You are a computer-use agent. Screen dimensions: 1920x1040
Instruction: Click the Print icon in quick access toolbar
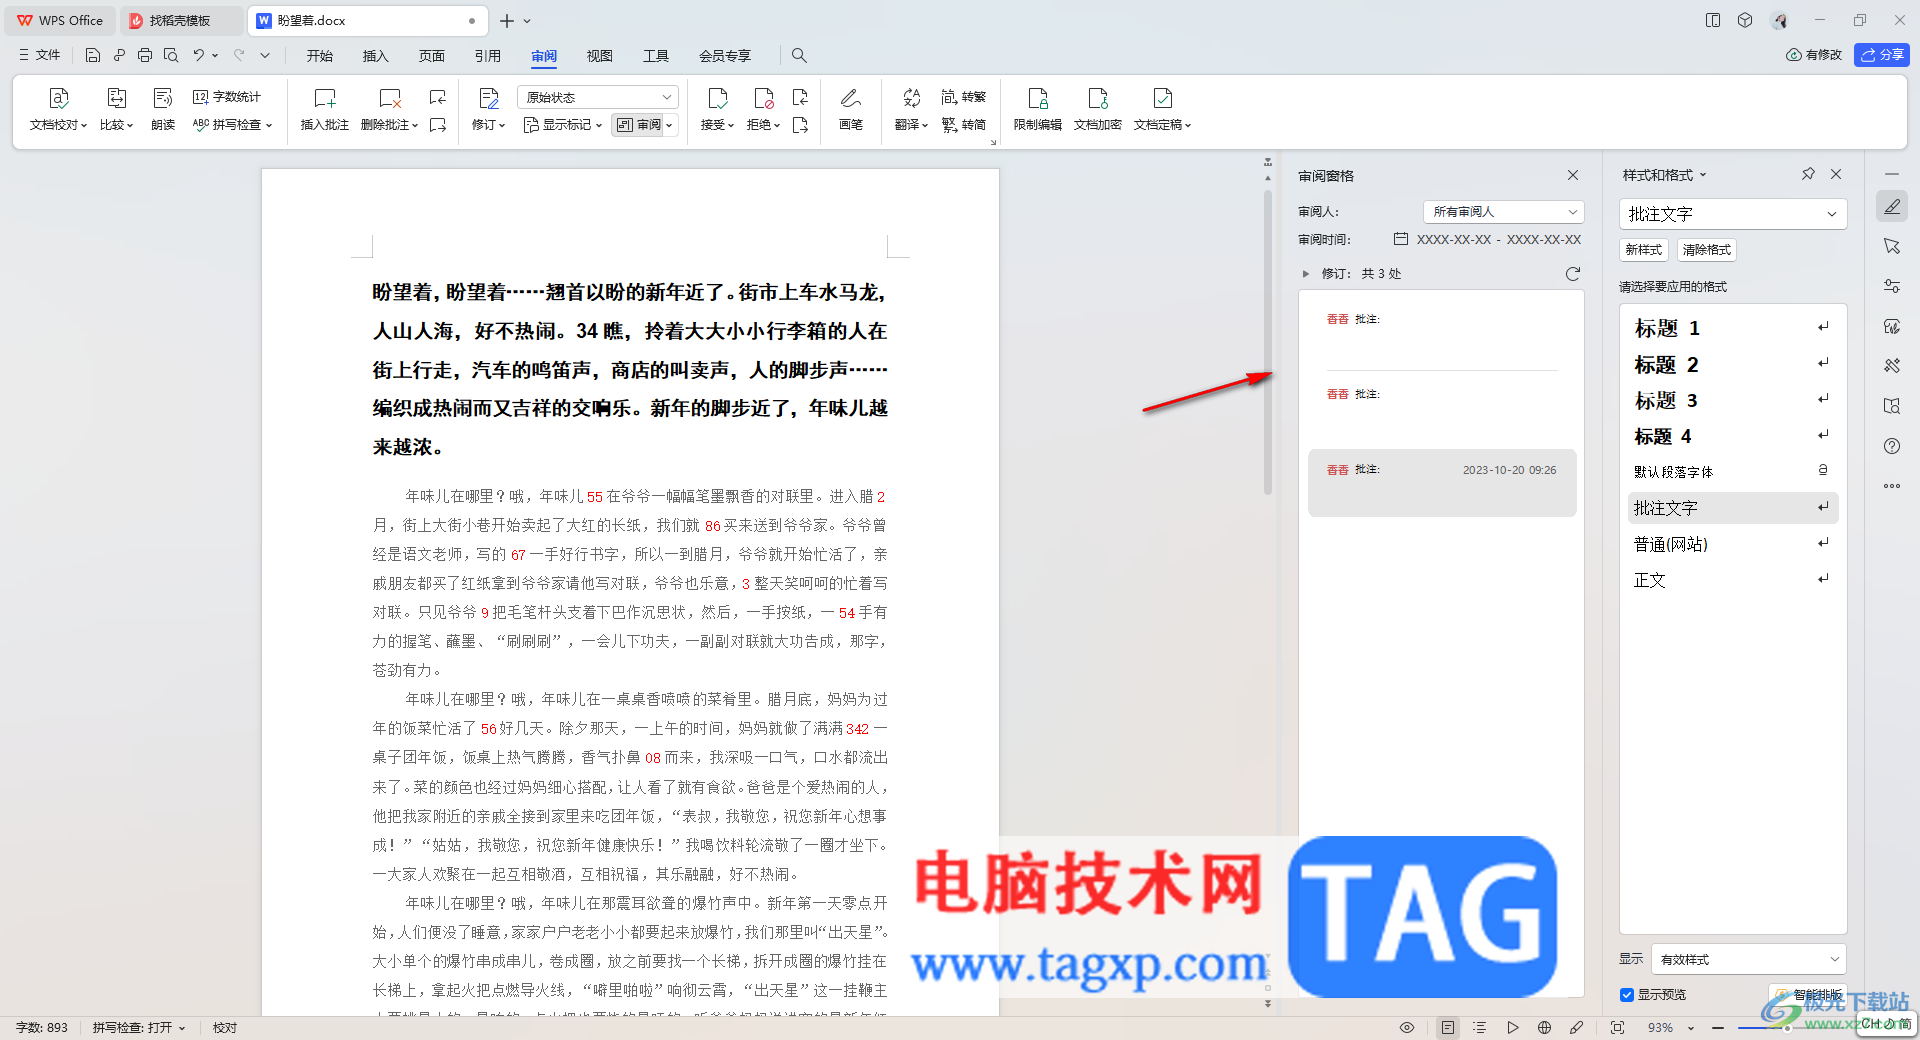point(145,55)
